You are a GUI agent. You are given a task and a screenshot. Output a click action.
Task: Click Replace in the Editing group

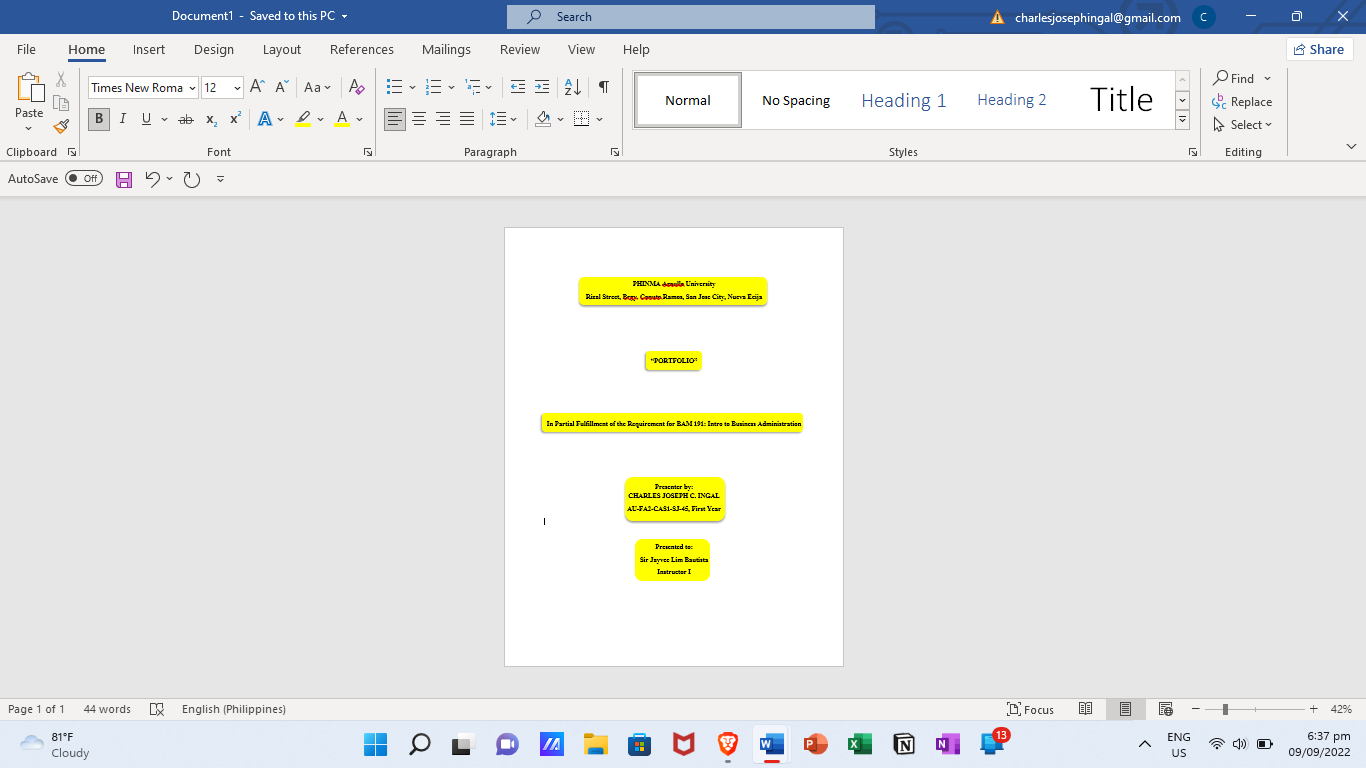[1242, 102]
